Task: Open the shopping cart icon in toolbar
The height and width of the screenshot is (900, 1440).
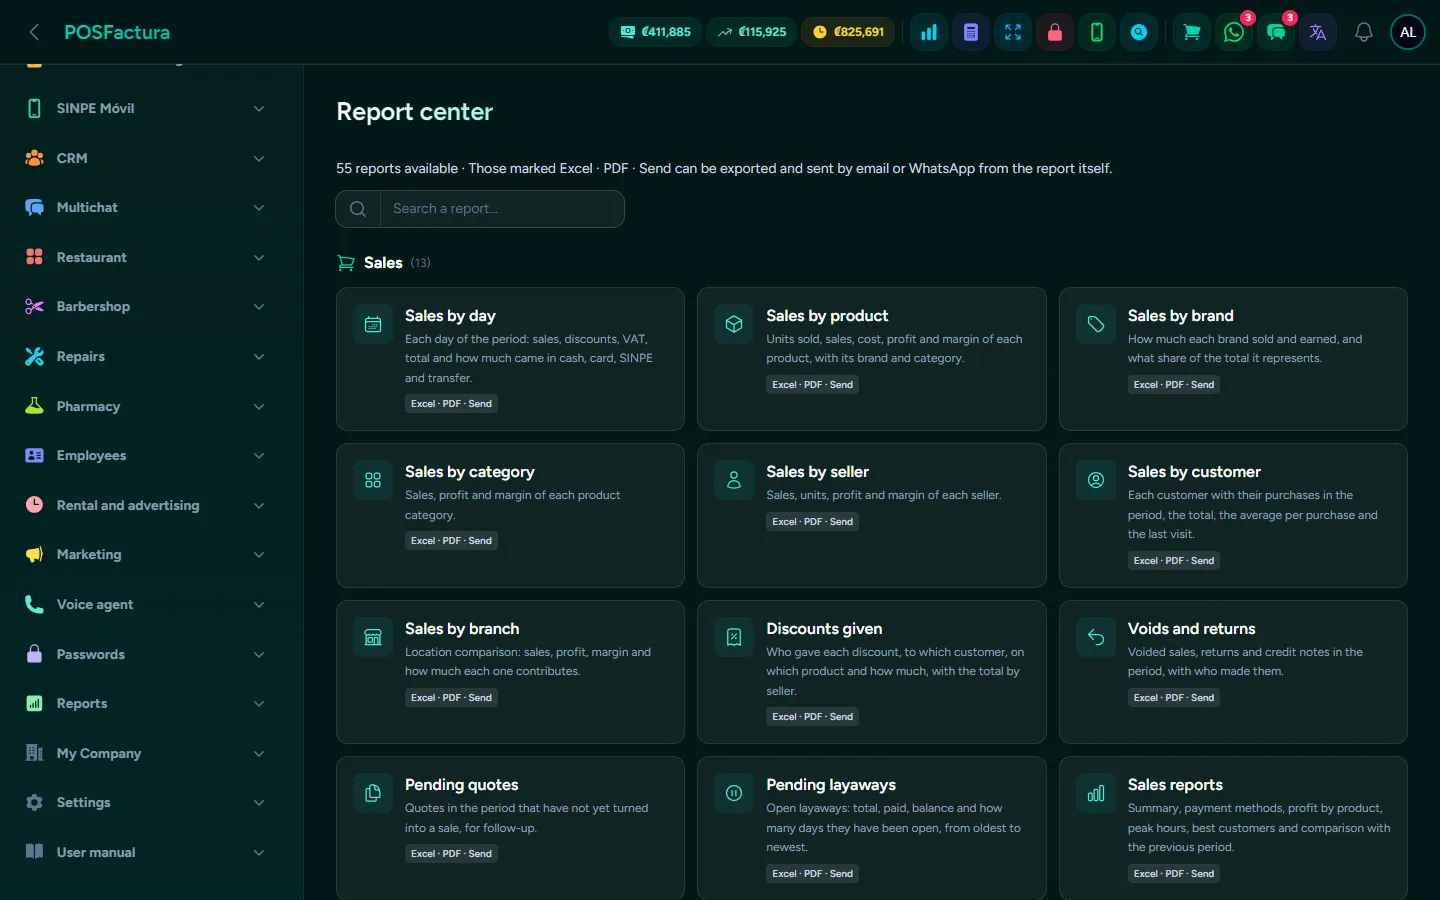Action: pos(1192,32)
